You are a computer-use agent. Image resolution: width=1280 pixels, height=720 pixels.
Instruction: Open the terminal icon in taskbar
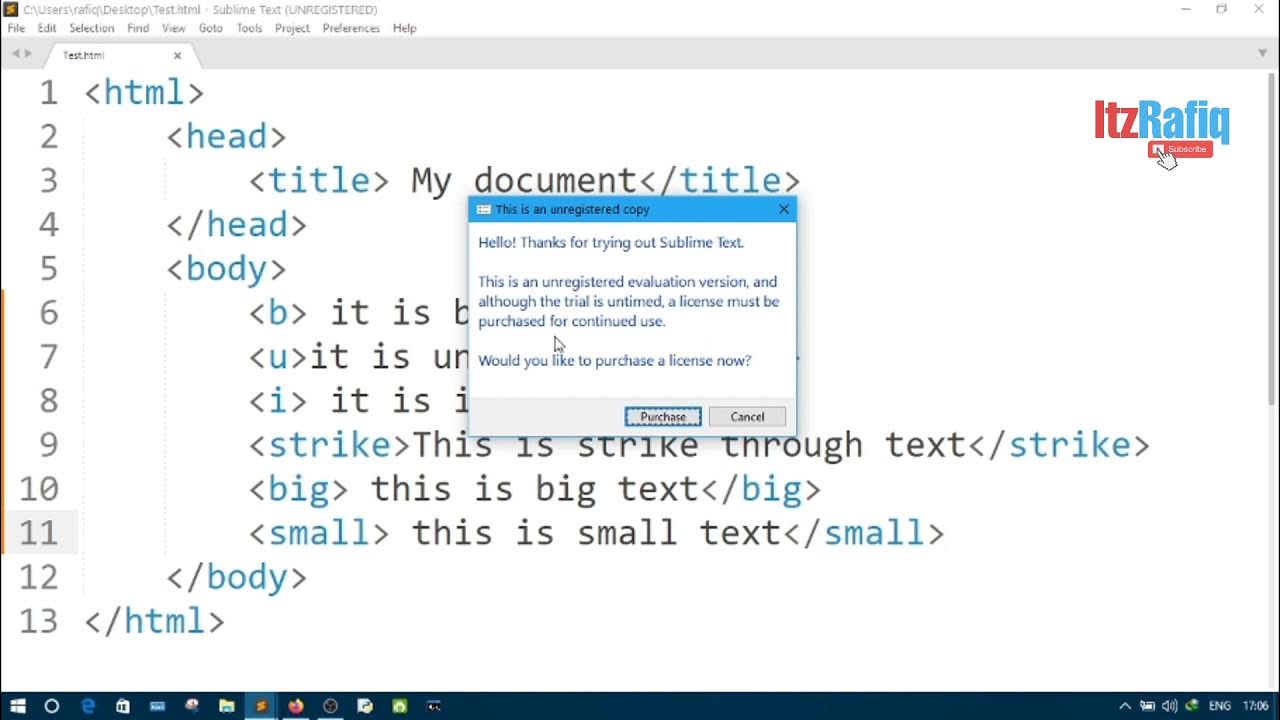[434, 706]
